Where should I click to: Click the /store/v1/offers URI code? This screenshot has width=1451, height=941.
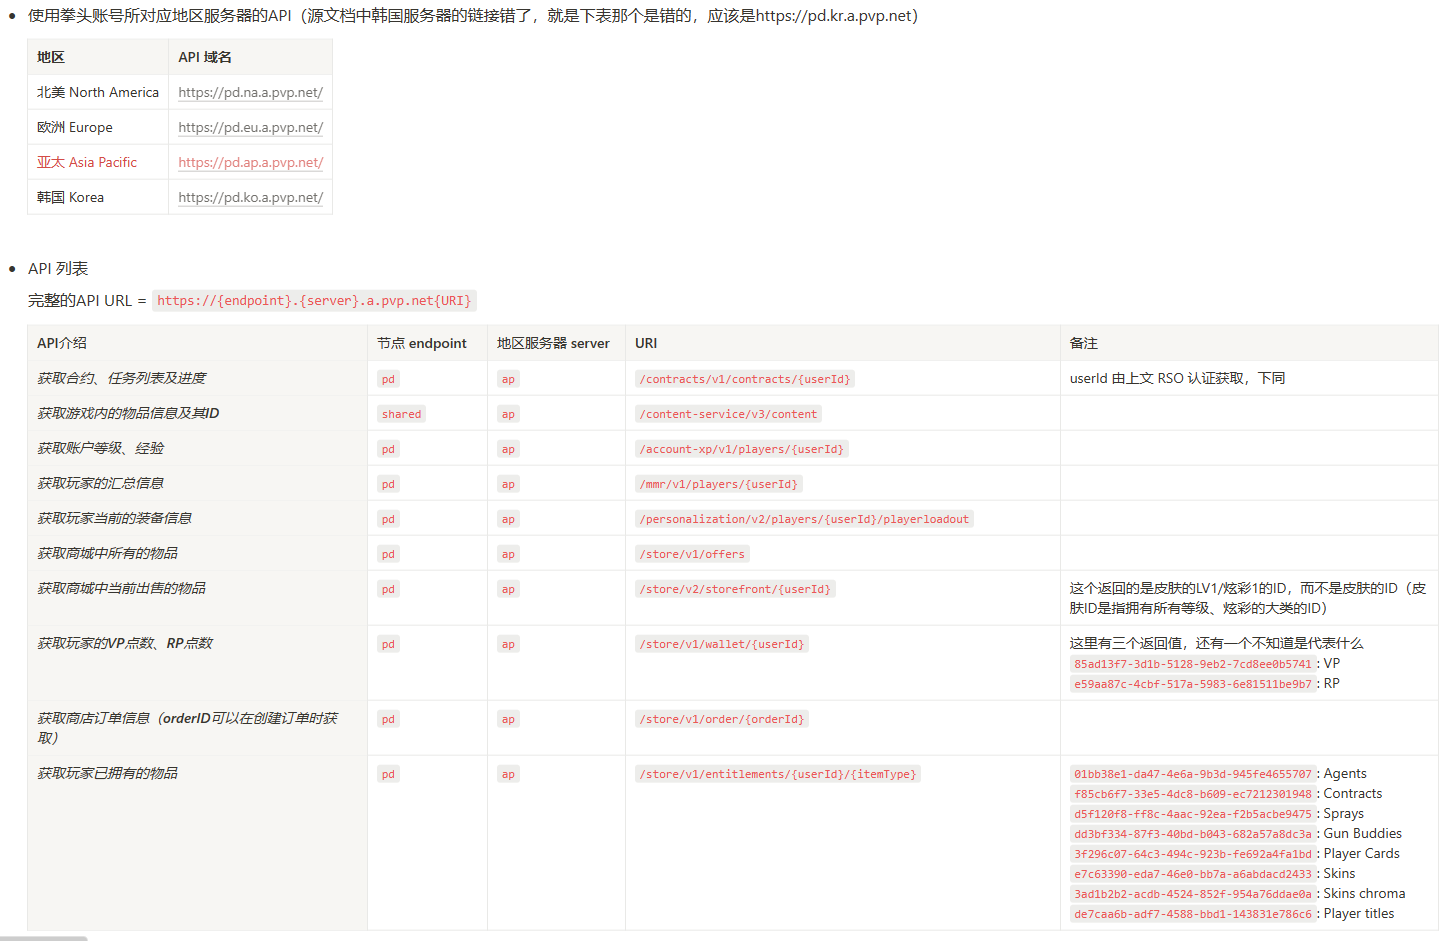692,554
